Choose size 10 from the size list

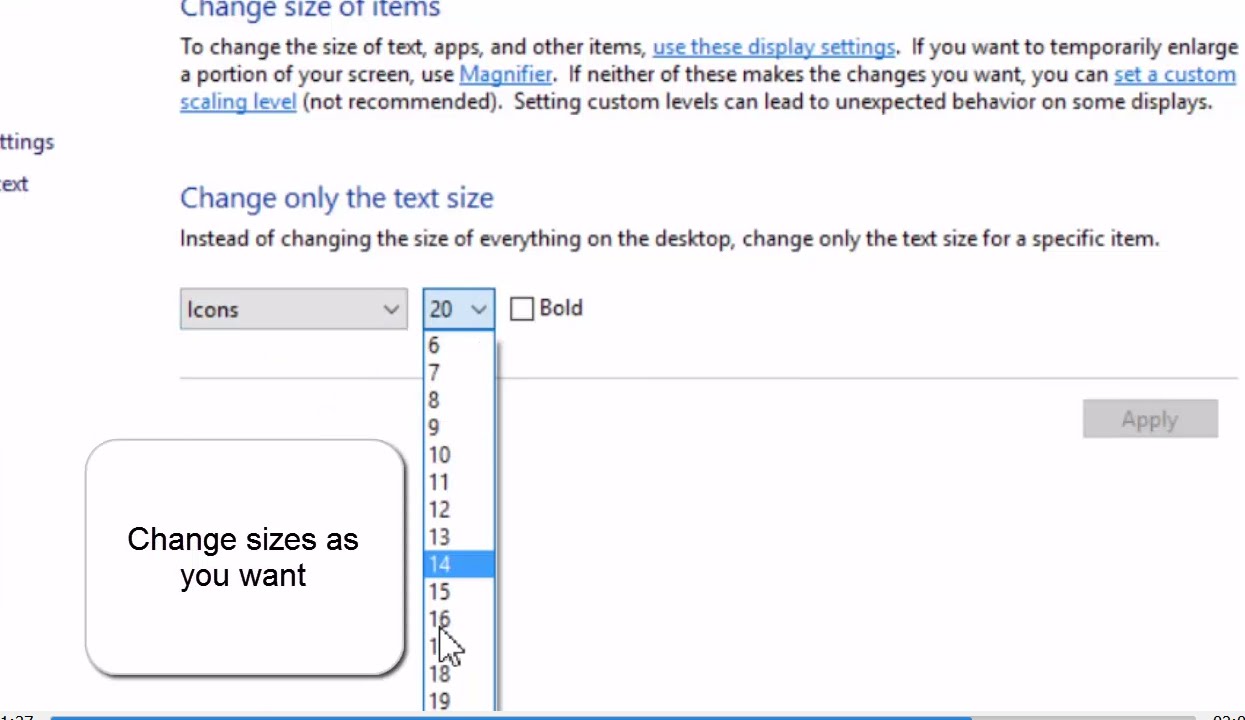[x=440, y=454]
